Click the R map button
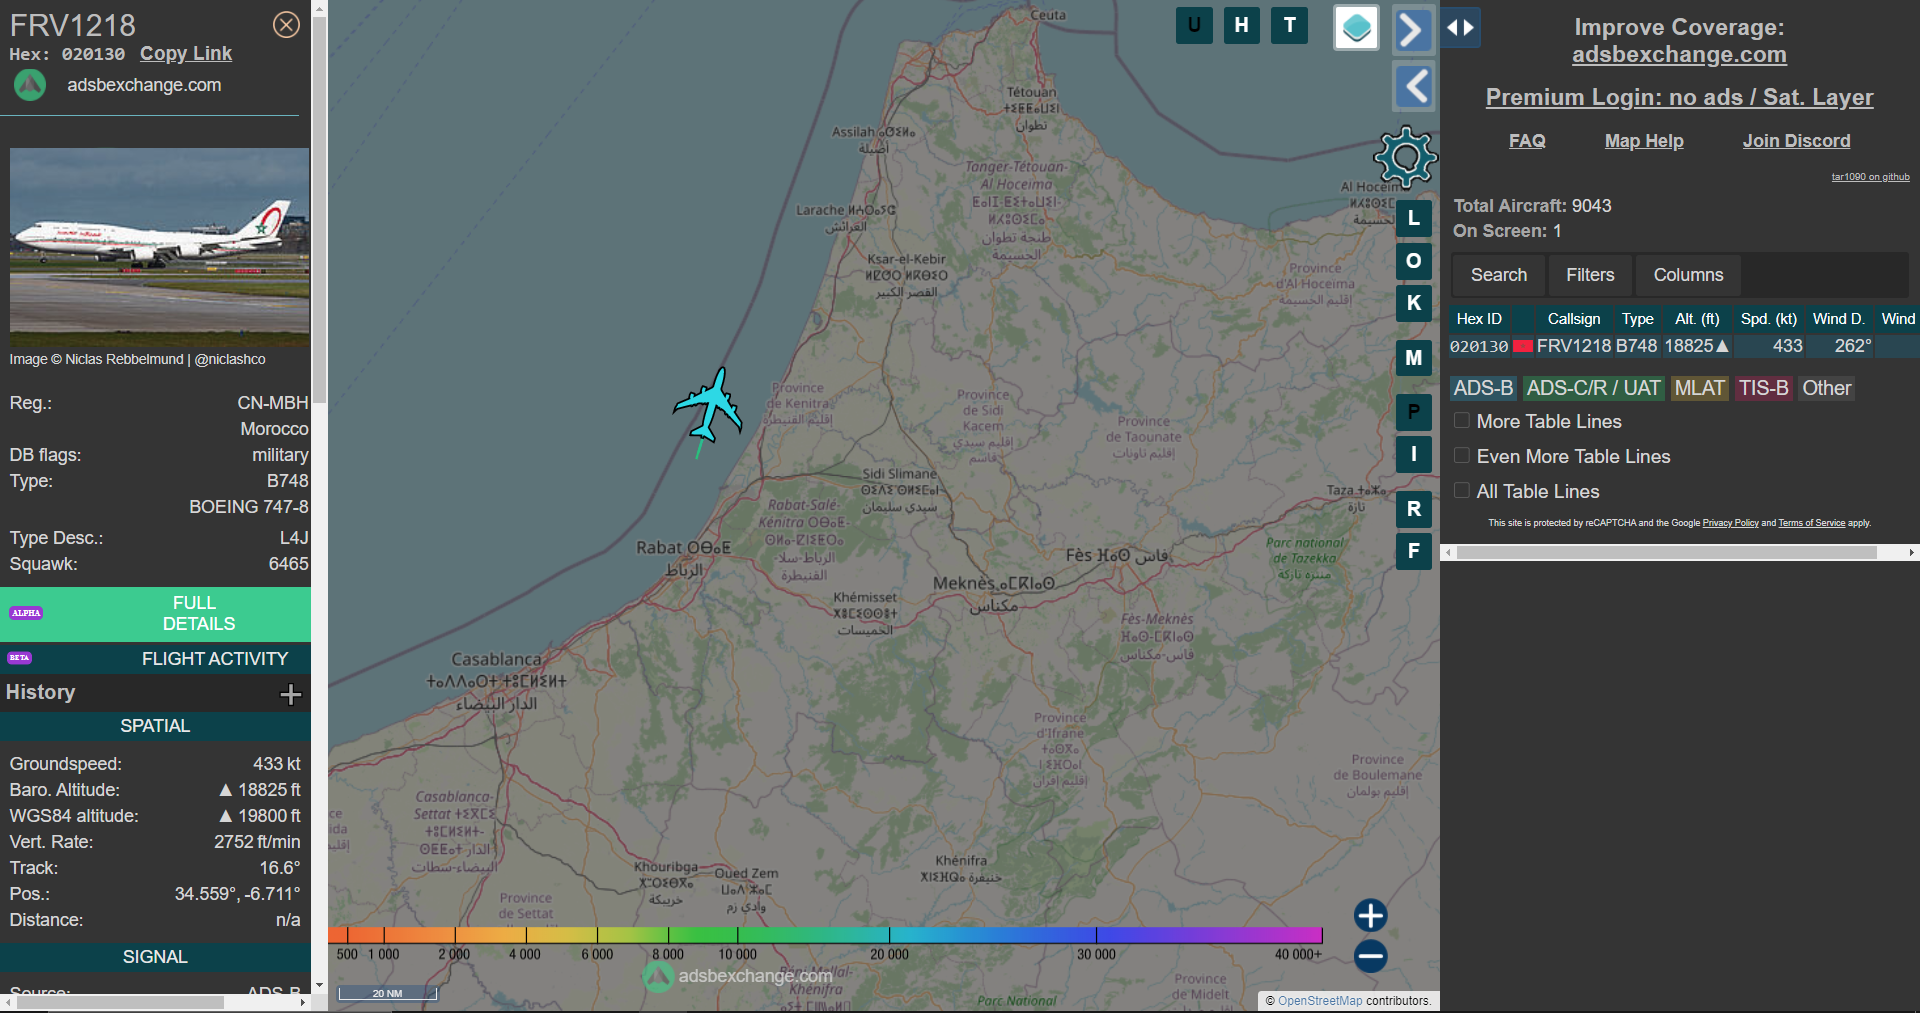Screen dimensions: 1920x1013 1414,508
